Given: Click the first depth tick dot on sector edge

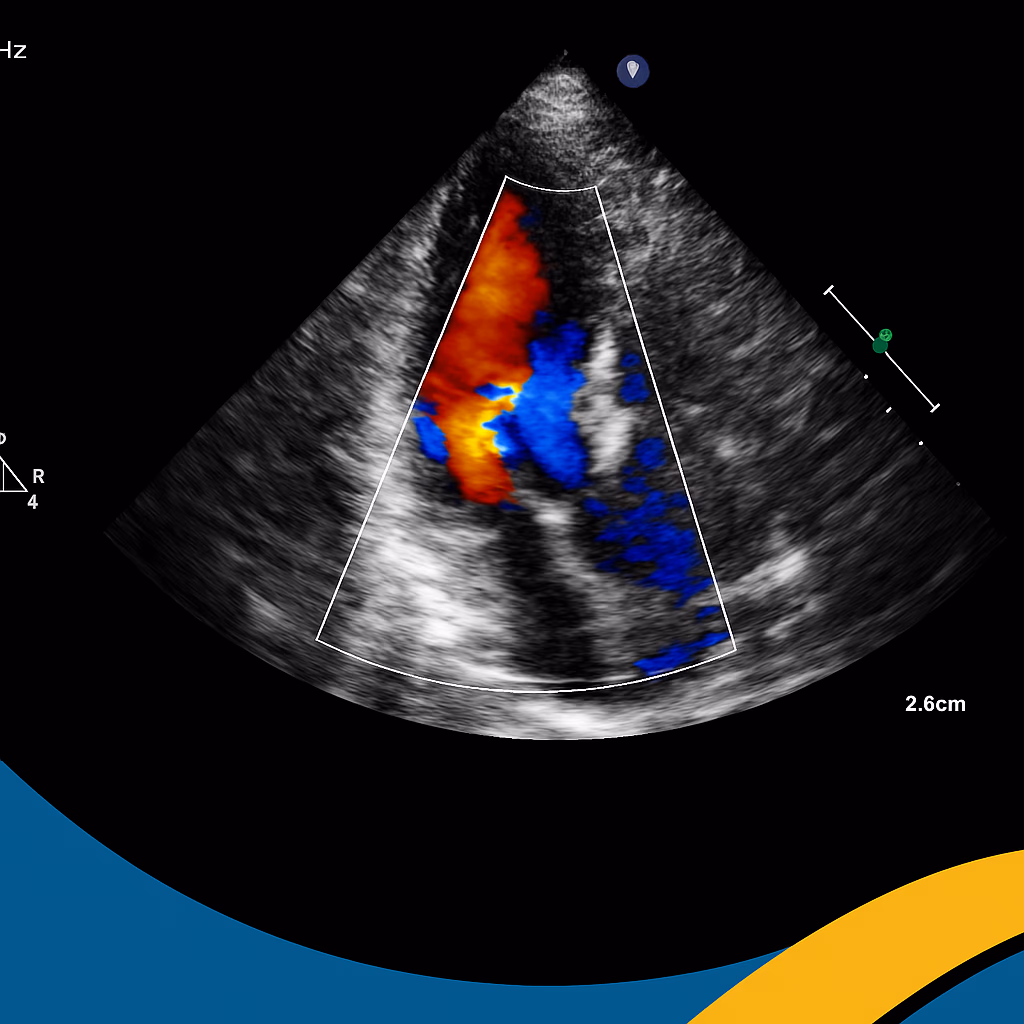Looking at the screenshot, I should [866, 377].
